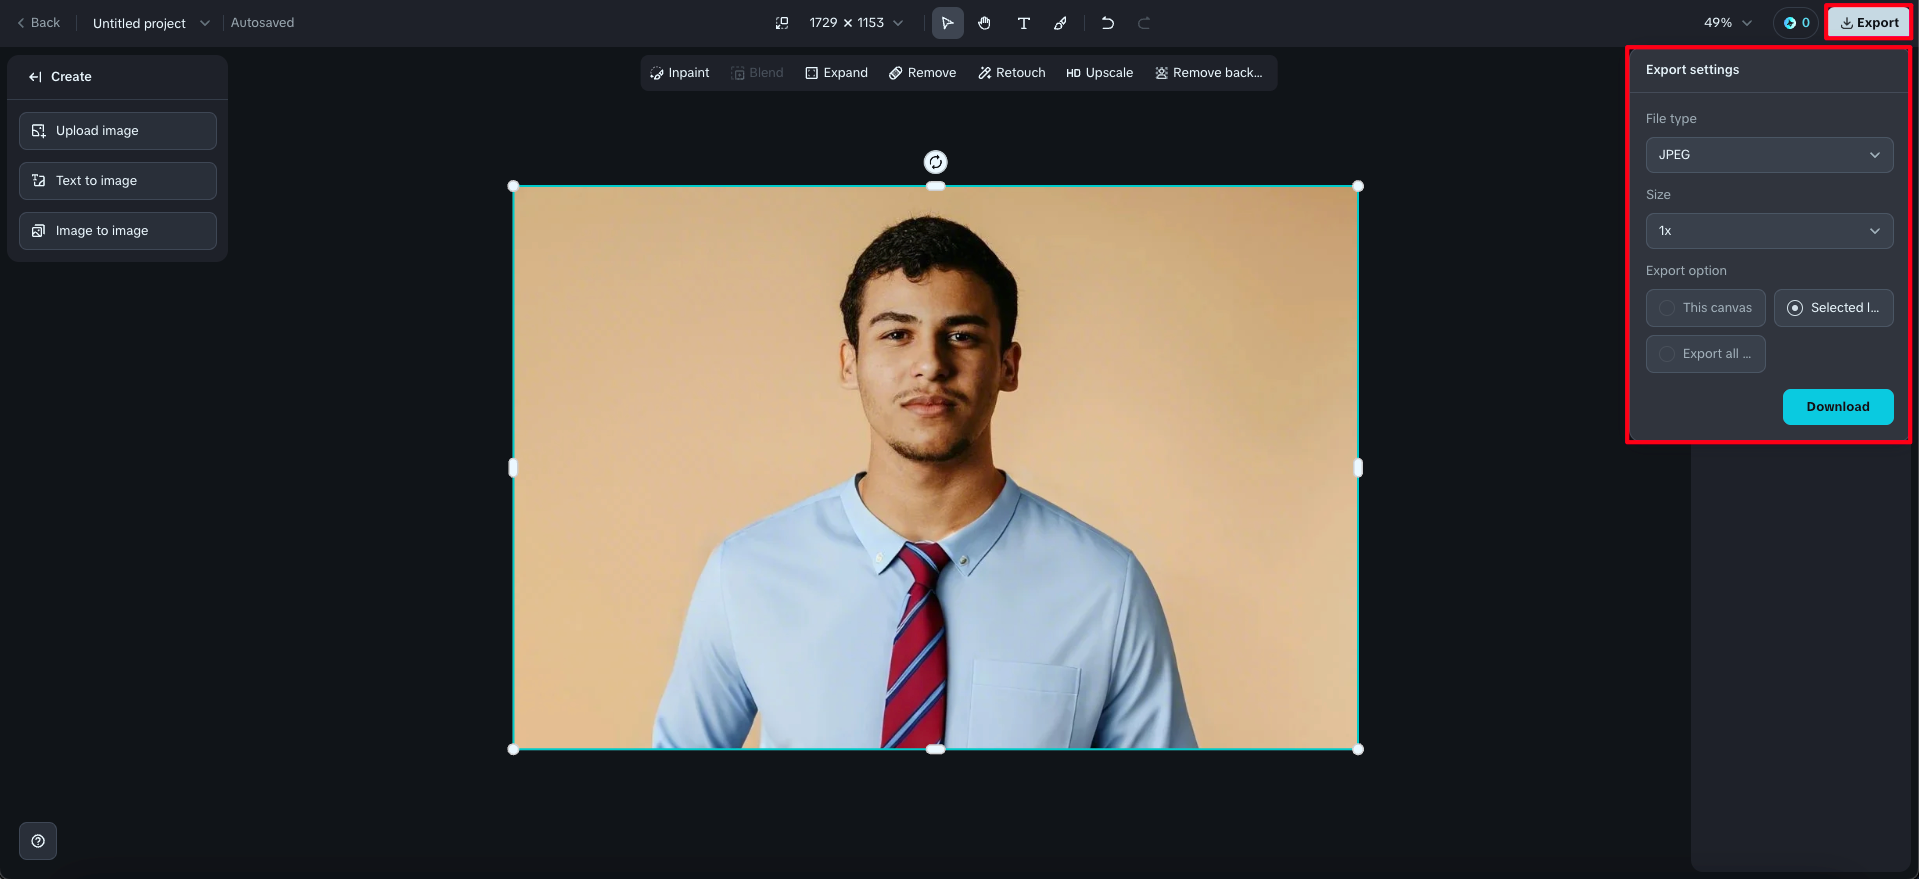Collapse the Create panel
This screenshot has height=879, width=1919.
[35, 77]
